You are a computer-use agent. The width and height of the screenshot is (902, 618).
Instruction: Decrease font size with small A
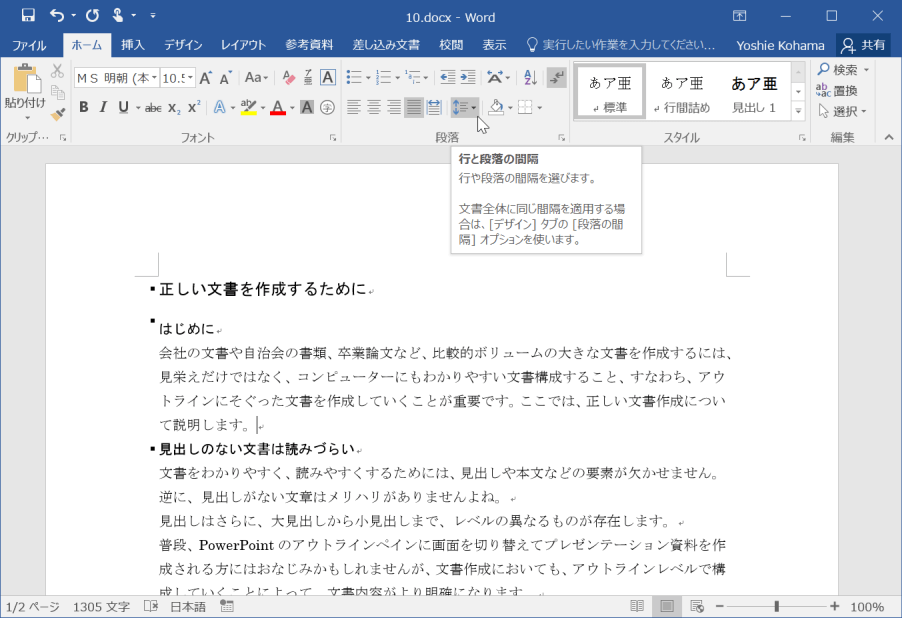tap(225, 78)
